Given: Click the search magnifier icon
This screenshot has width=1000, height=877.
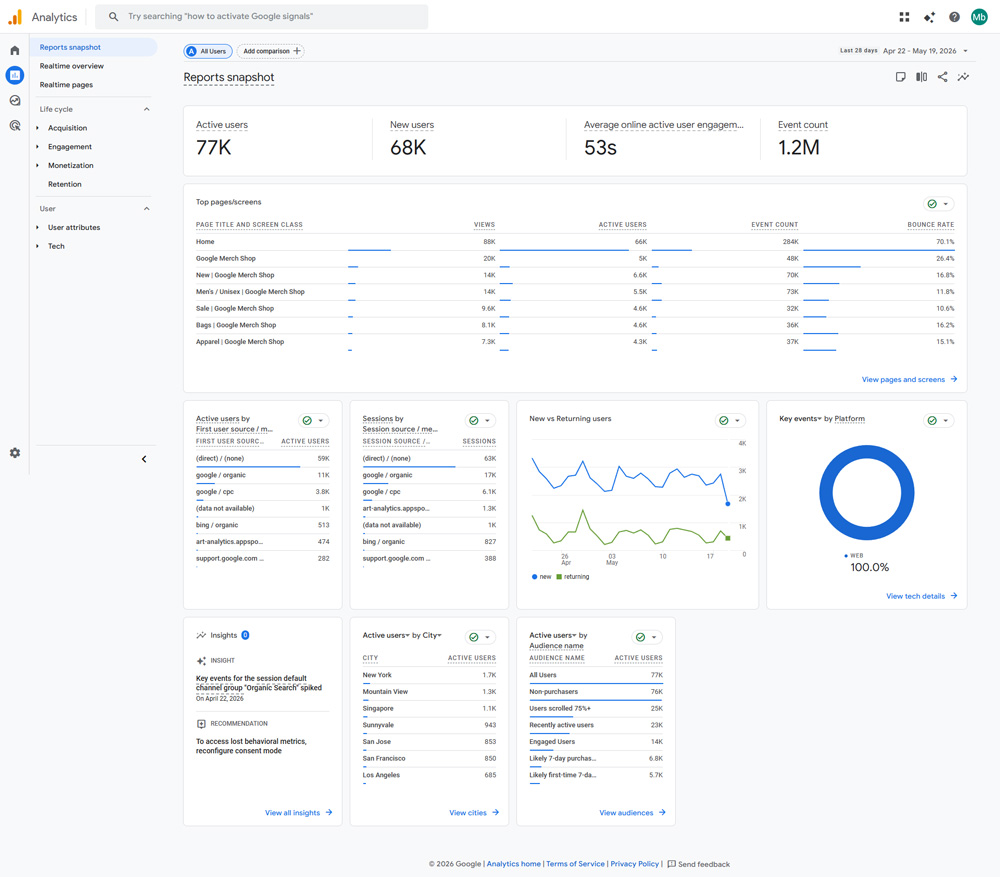Looking at the screenshot, I should point(114,17).
